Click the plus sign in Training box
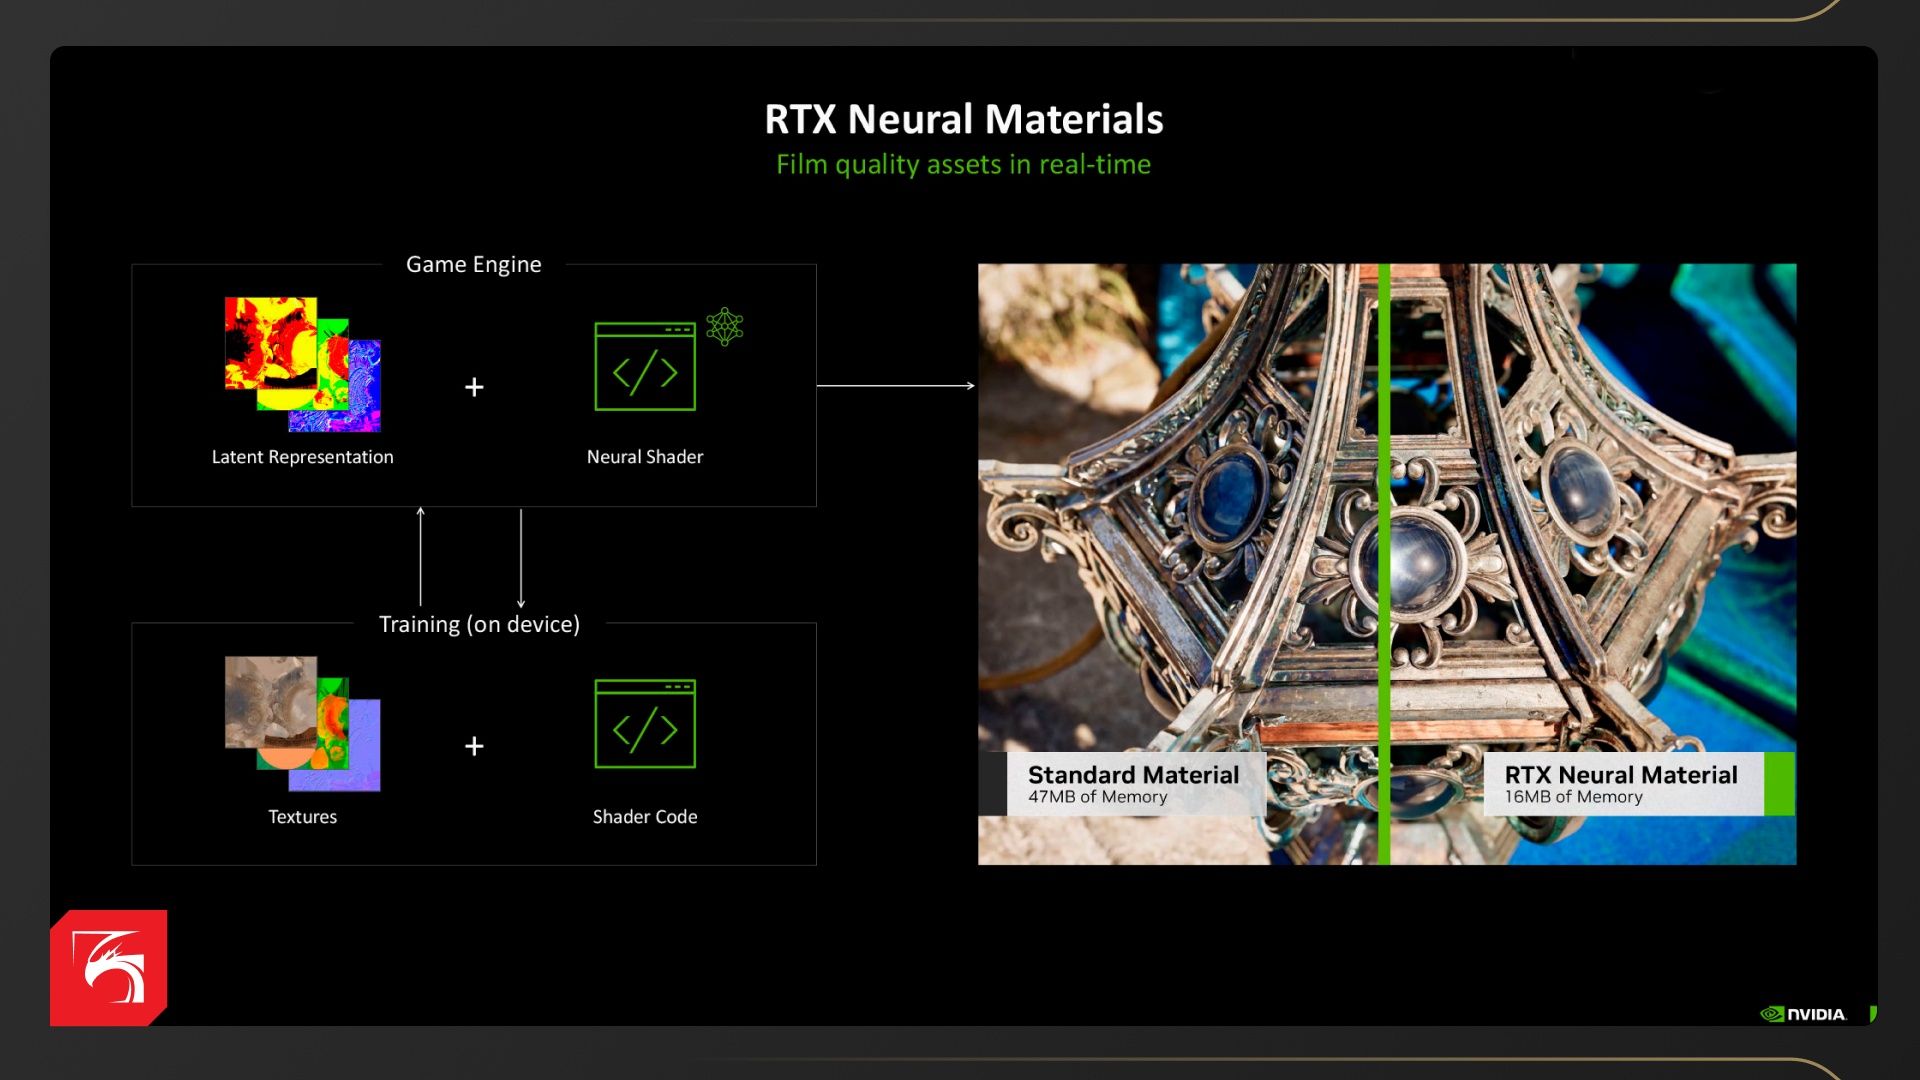 click(474, 746)
